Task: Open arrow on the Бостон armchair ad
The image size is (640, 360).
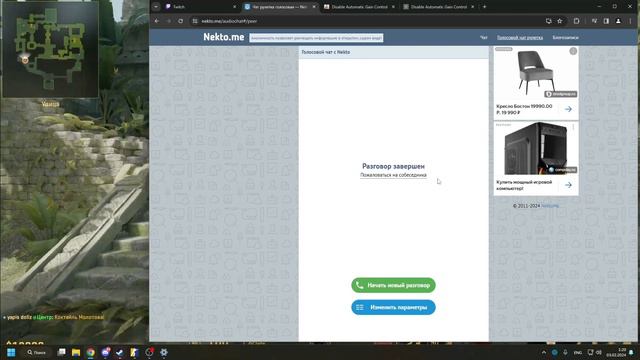Action: click(x=568, y=109)
